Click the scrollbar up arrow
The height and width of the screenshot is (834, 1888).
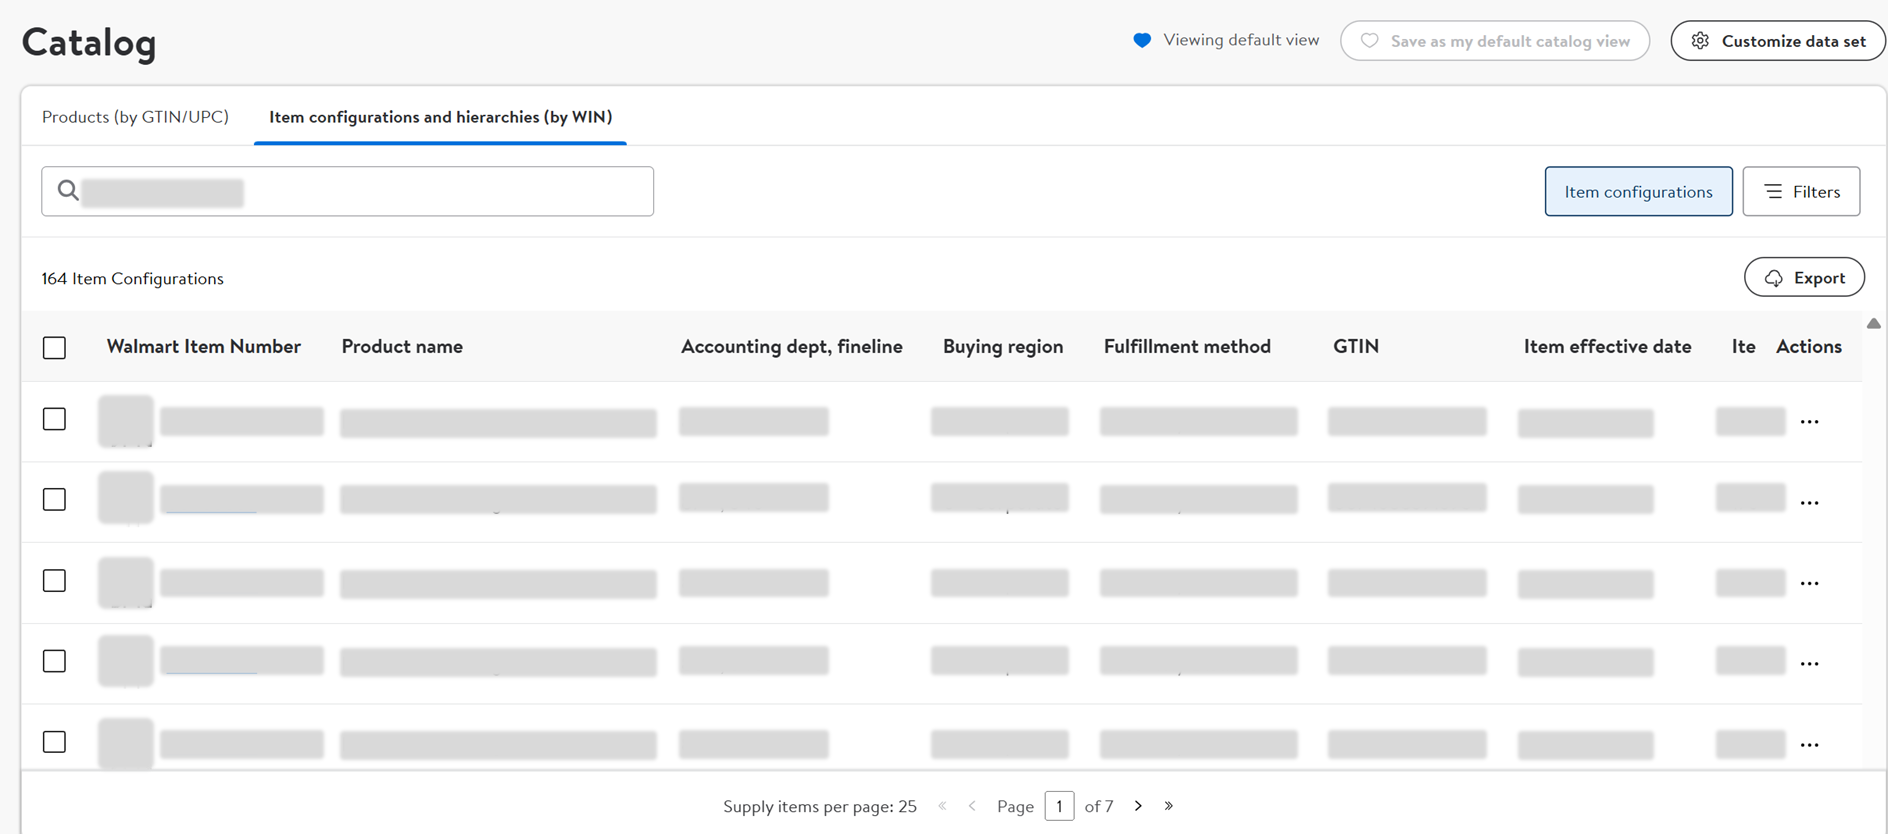point(1873,324)
